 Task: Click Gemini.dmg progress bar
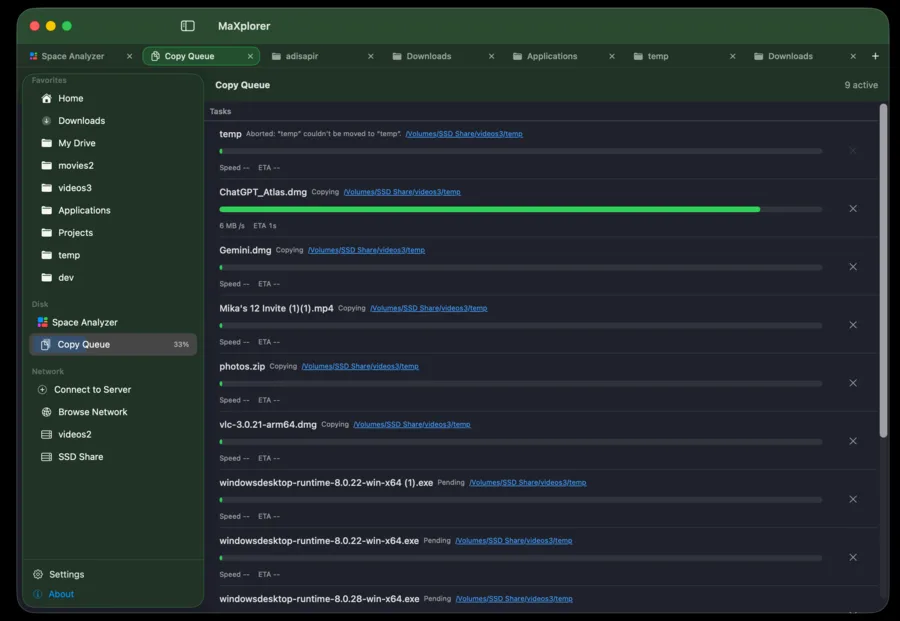coord(521,267)
